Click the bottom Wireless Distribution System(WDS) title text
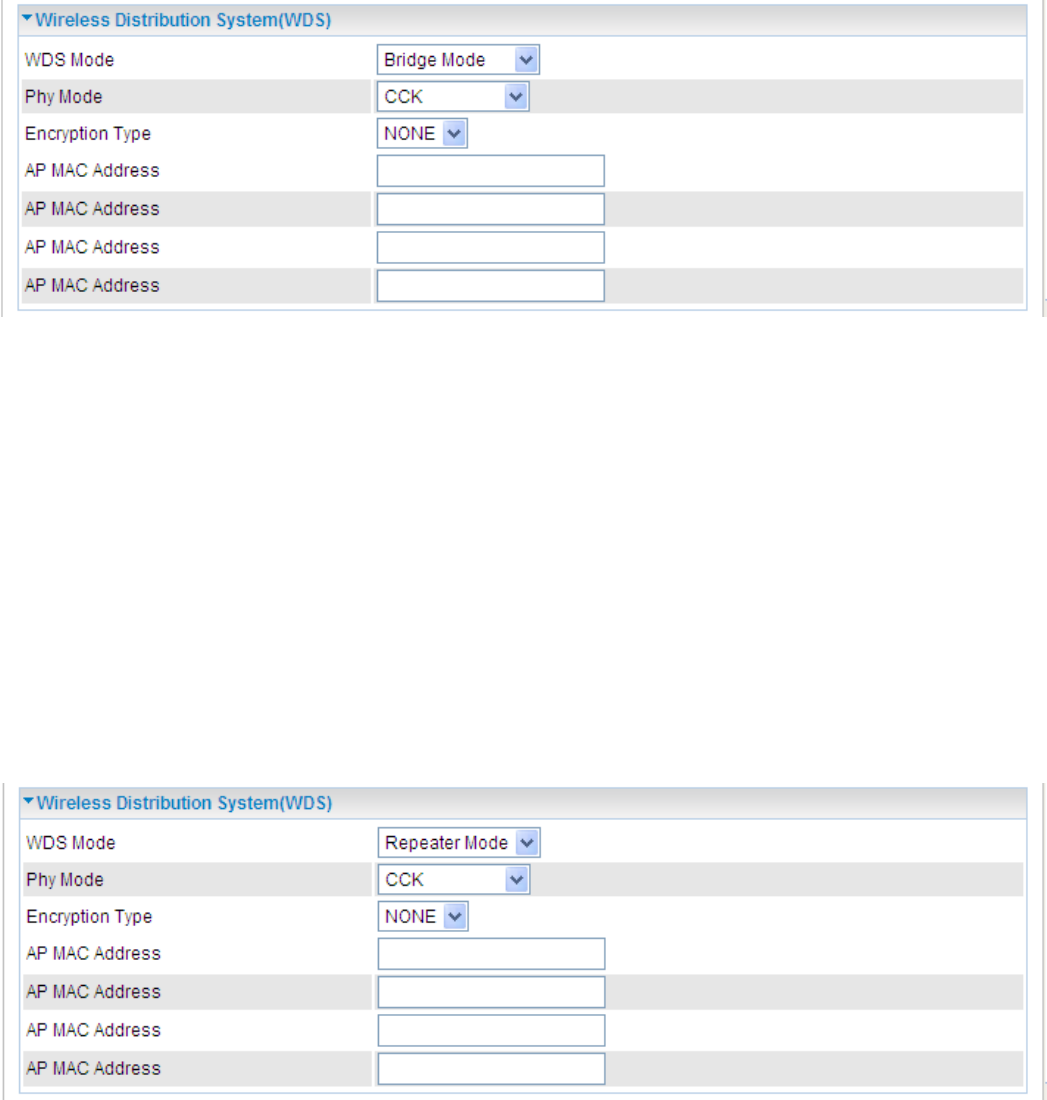 coord(185,803)
